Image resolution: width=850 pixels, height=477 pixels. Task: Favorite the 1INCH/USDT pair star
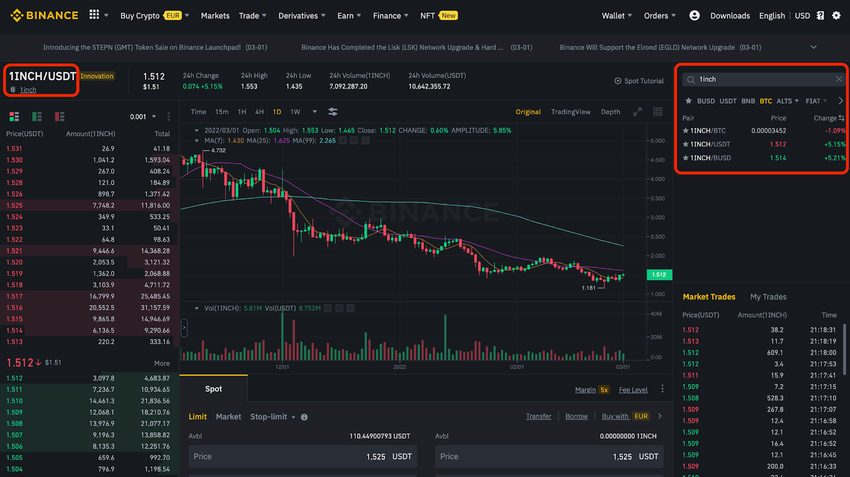(x=686, y=144)
